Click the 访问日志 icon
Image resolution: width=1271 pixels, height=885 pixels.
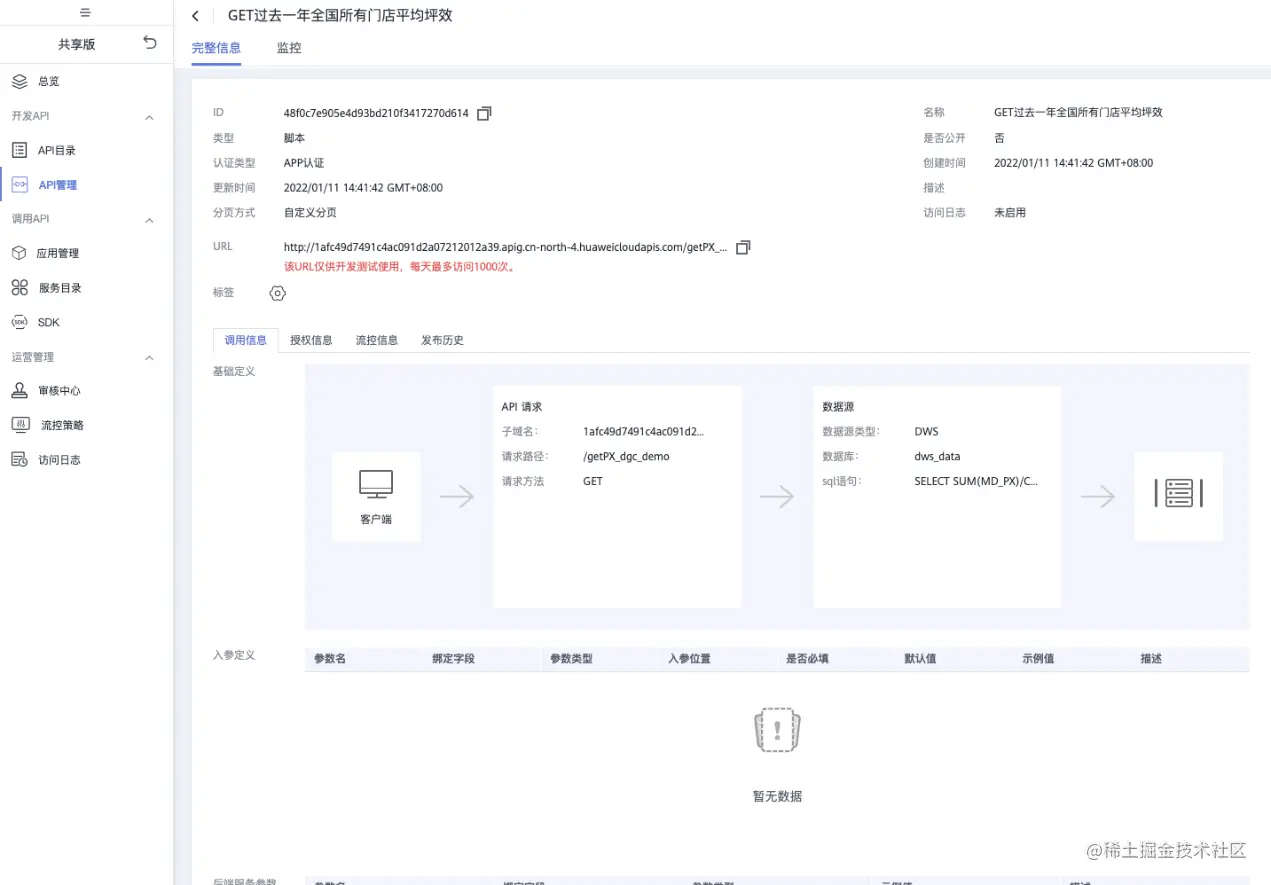(x=20, y=460)
